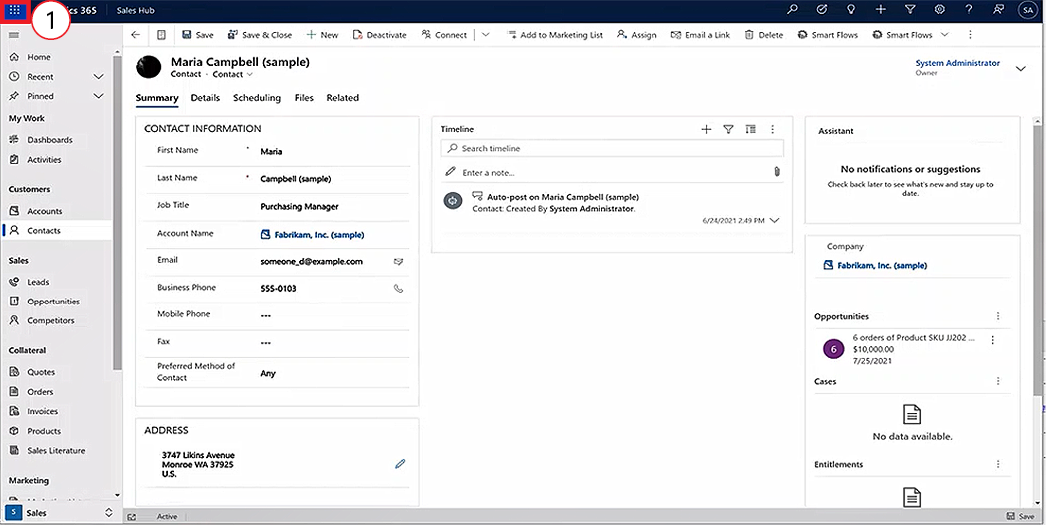Click the send email icon beside Email
The image size is (1050, 525).
pyautogui.click(x=398, y=262)
